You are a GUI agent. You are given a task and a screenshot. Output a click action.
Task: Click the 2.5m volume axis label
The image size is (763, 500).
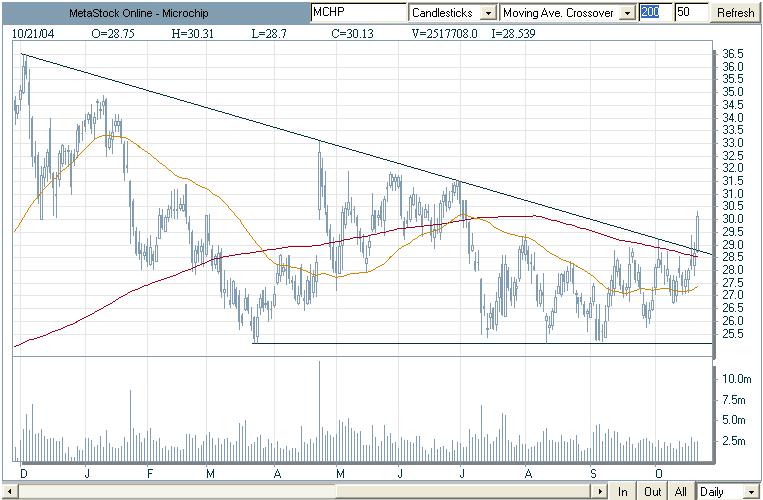(734, 441)
